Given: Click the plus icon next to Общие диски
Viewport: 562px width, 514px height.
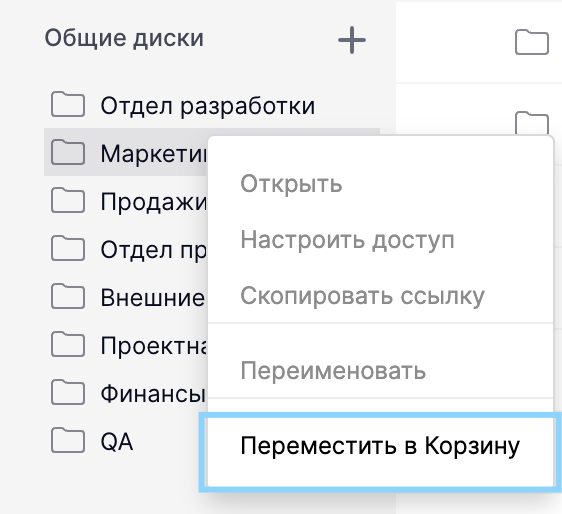Looking at the screenshot, I should click(352, 40).
